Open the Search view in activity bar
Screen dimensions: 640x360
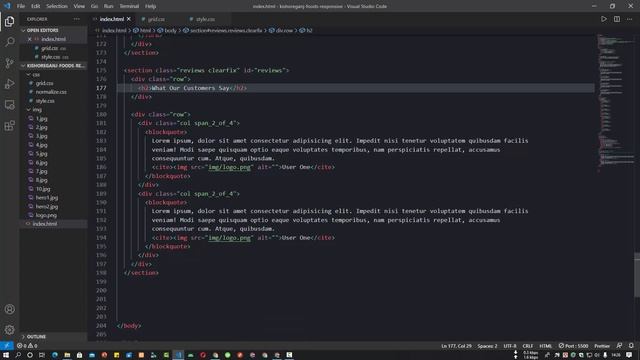pos(9,42)
